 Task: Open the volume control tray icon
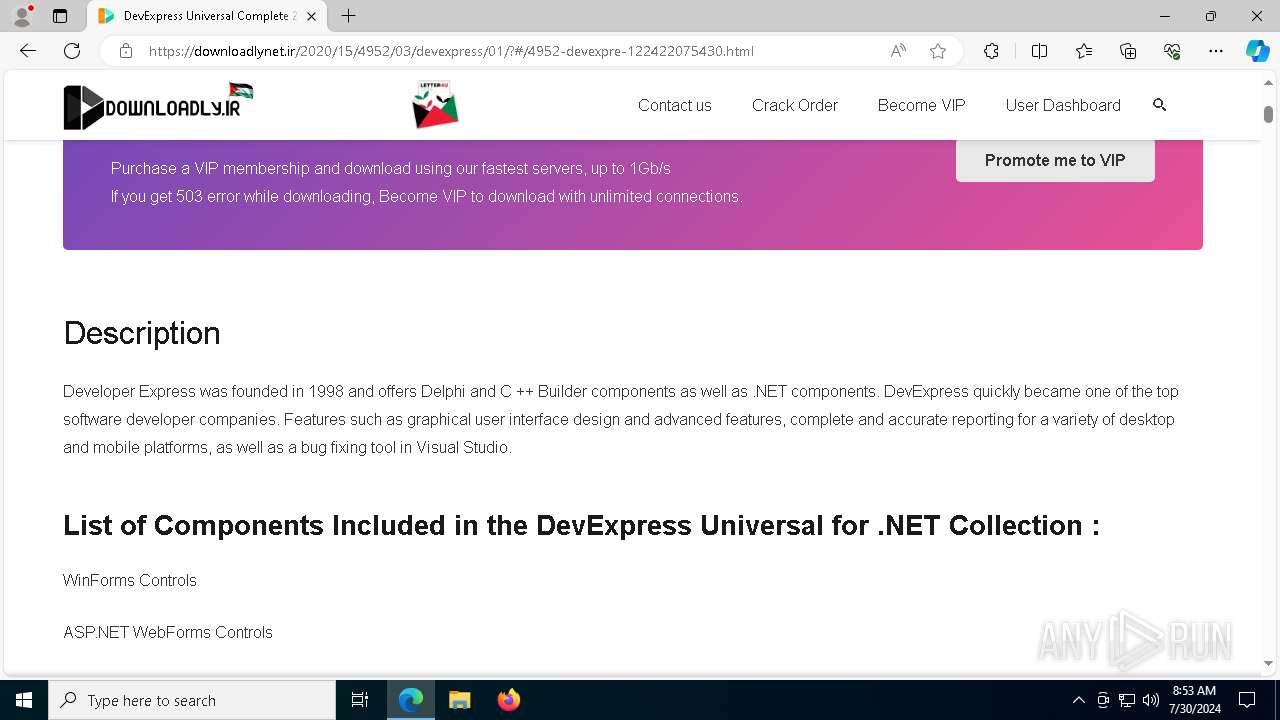point(1151,700)
